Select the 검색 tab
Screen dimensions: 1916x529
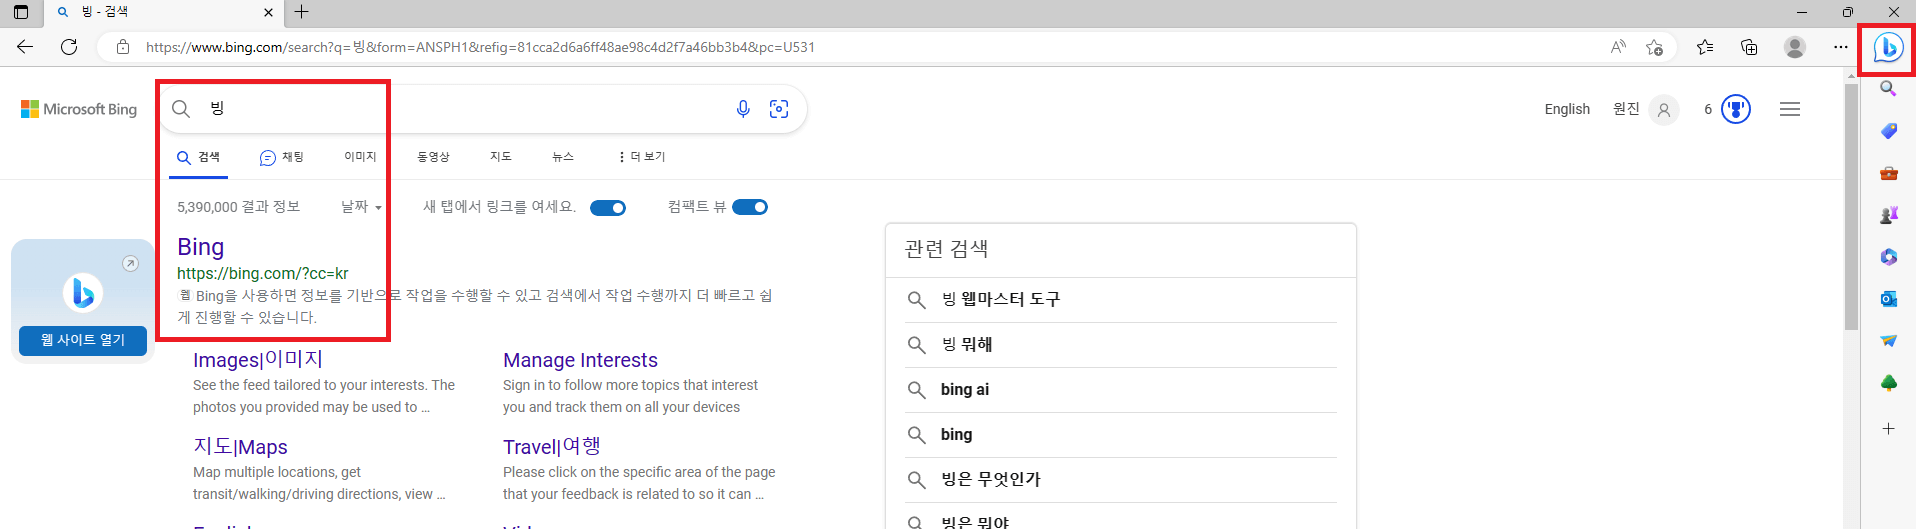pos(198,157)
